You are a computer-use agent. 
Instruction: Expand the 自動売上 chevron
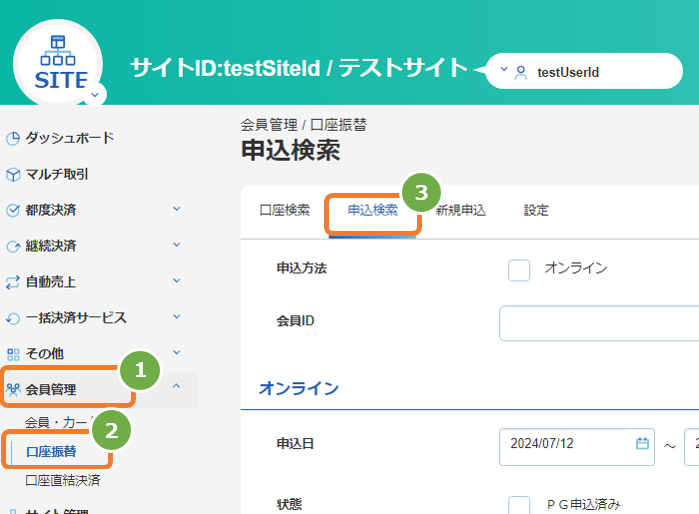(177, 280)
